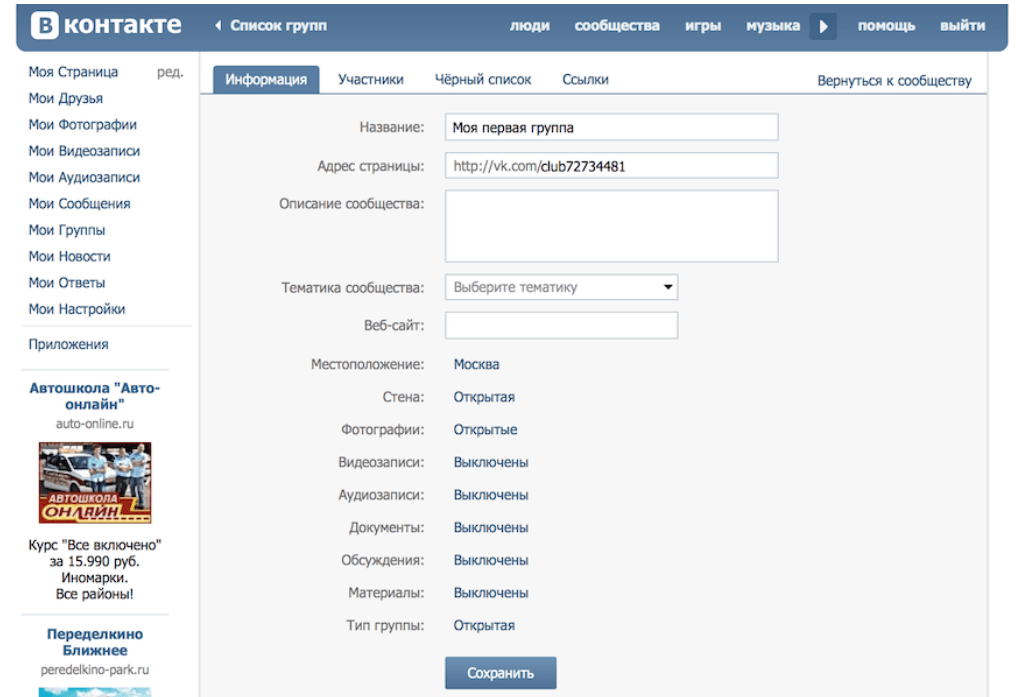Change Местоположение value Москва
1017x697 pixels.
pyautogui.click(x=476, y=364)
